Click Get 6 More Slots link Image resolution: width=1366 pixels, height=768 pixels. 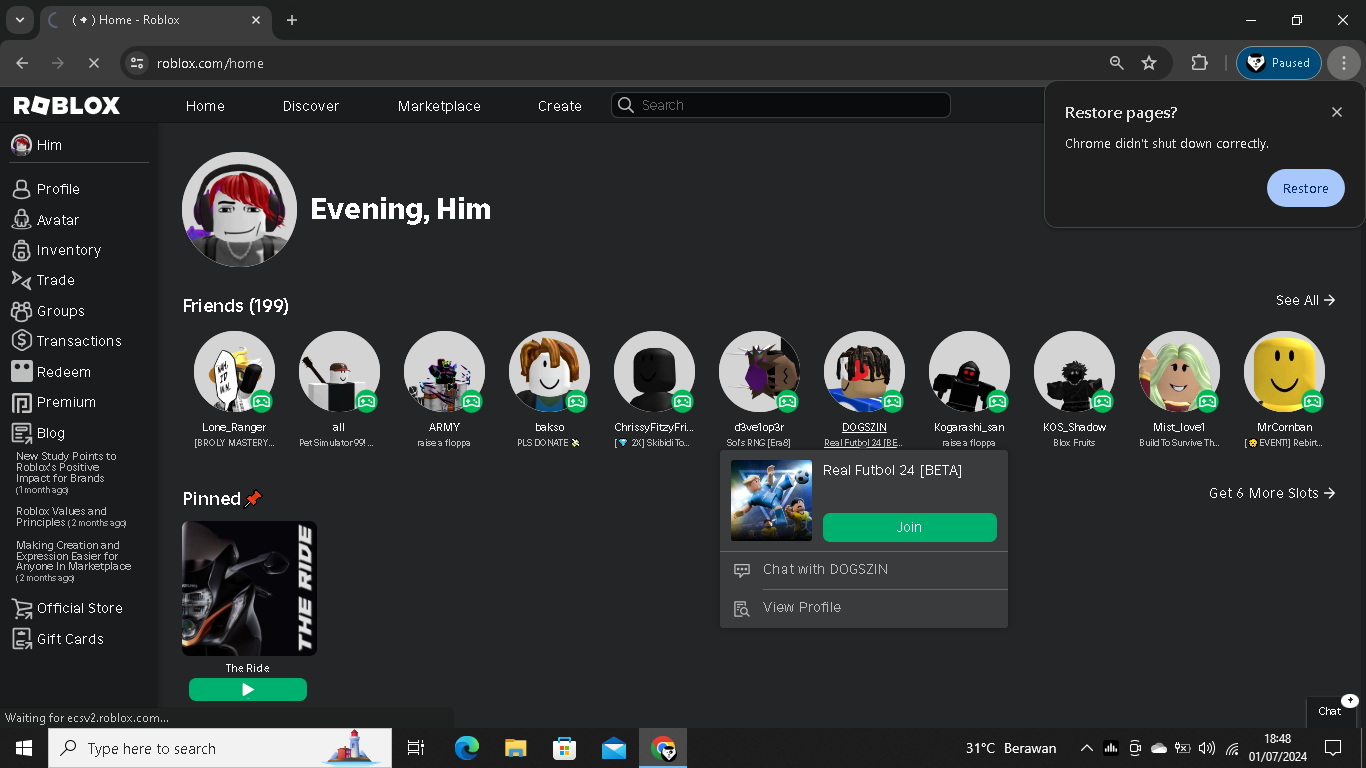(1272, 493)
